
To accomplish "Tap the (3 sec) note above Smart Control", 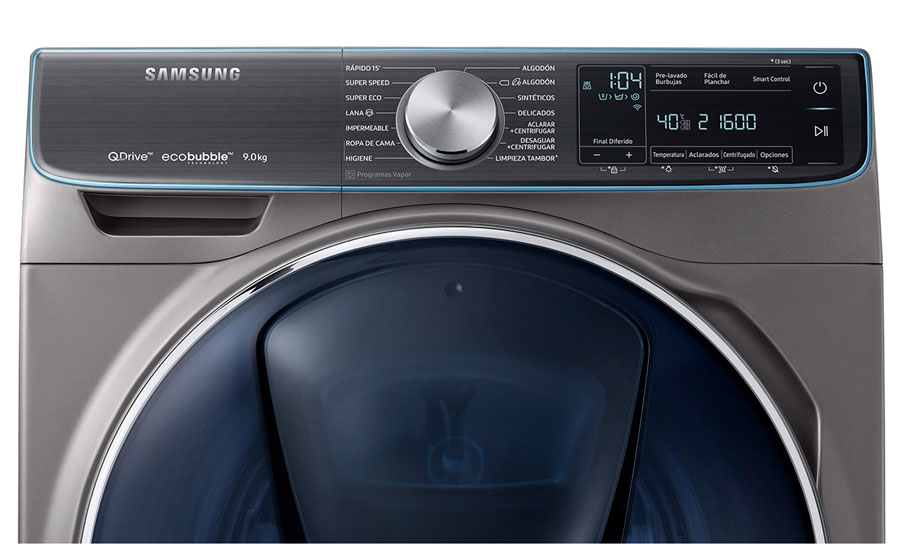I will tap(781, 61).
